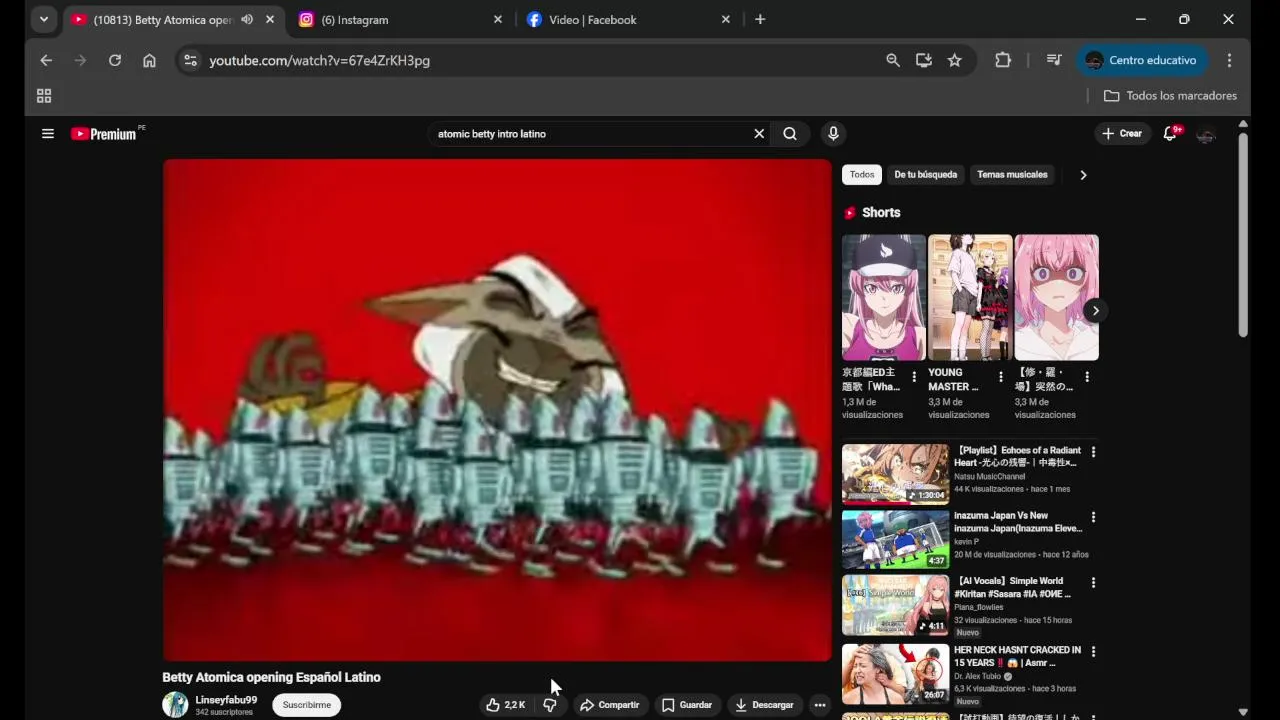Screen dimensions: 1280x720
Task: Close the Video | Facebook tab
Action: (x=726, y=19)
